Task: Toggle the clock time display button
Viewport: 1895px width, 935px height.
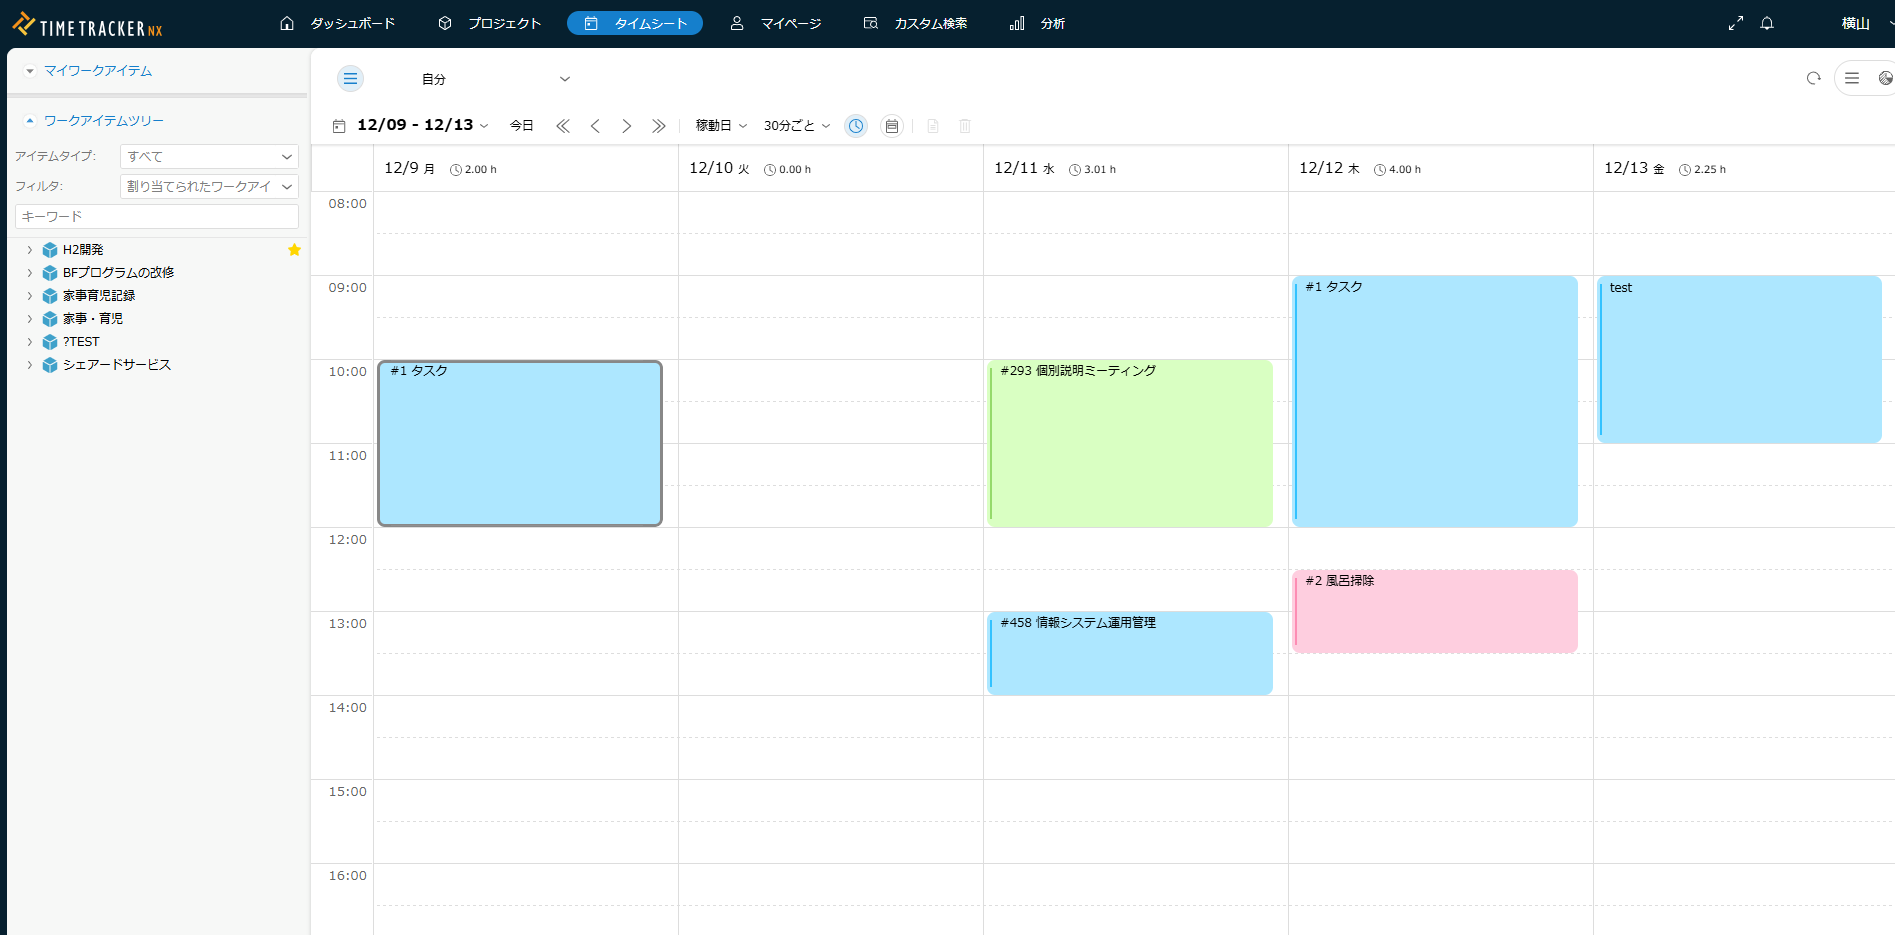Action: click(856, 126)
